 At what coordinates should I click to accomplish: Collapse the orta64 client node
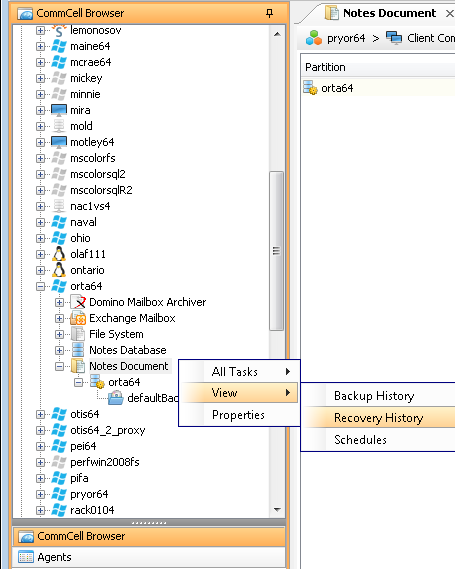pyautogui.click(x=41, y=286)
